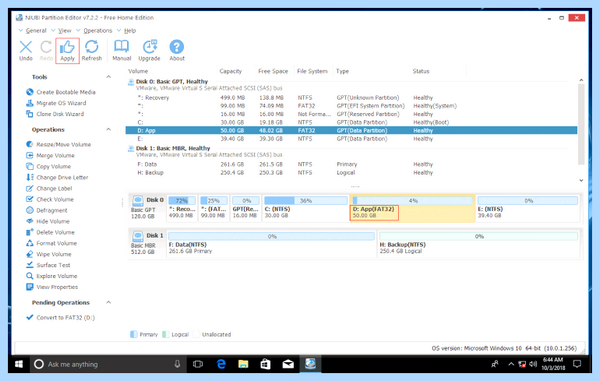The width and height of the screenshot is (600, 381).
Task: Choose Hide Volume operation
Action: tap(48, 221)
